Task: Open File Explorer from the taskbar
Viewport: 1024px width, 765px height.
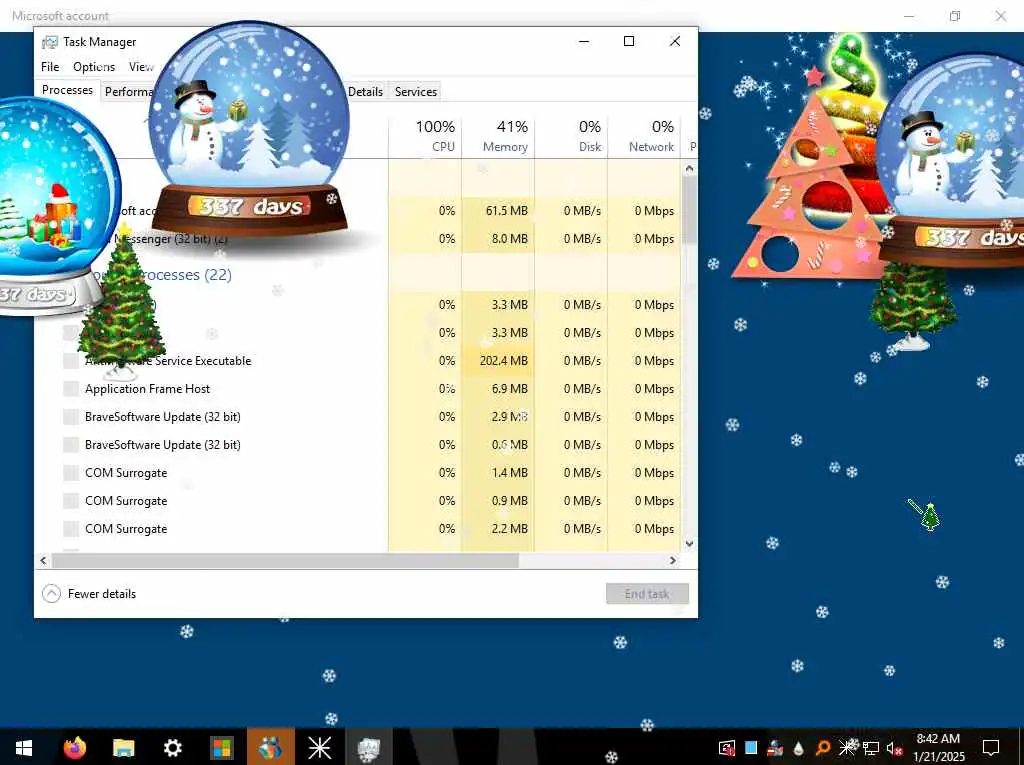Action: [x=123, y=747]
